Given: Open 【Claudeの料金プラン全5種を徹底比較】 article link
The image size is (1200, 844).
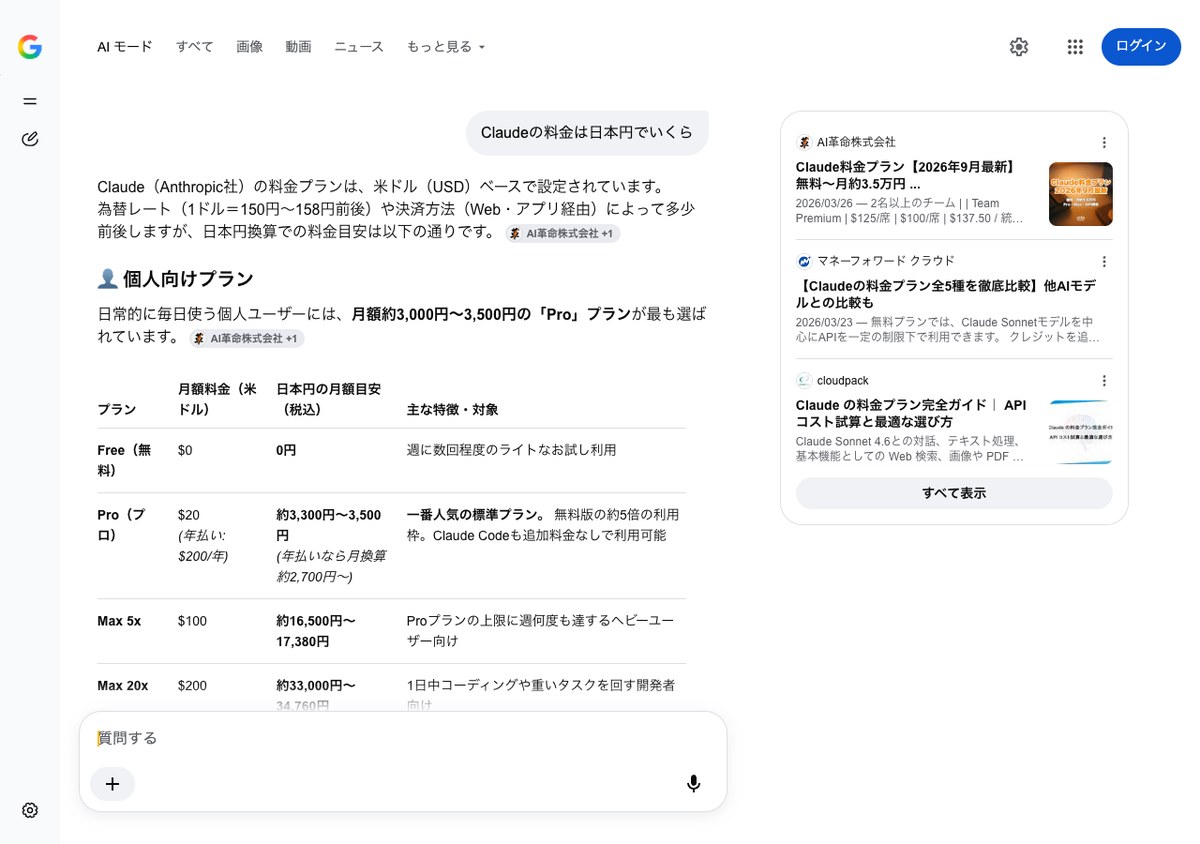Looking at the screenshot, I should 946,294.
